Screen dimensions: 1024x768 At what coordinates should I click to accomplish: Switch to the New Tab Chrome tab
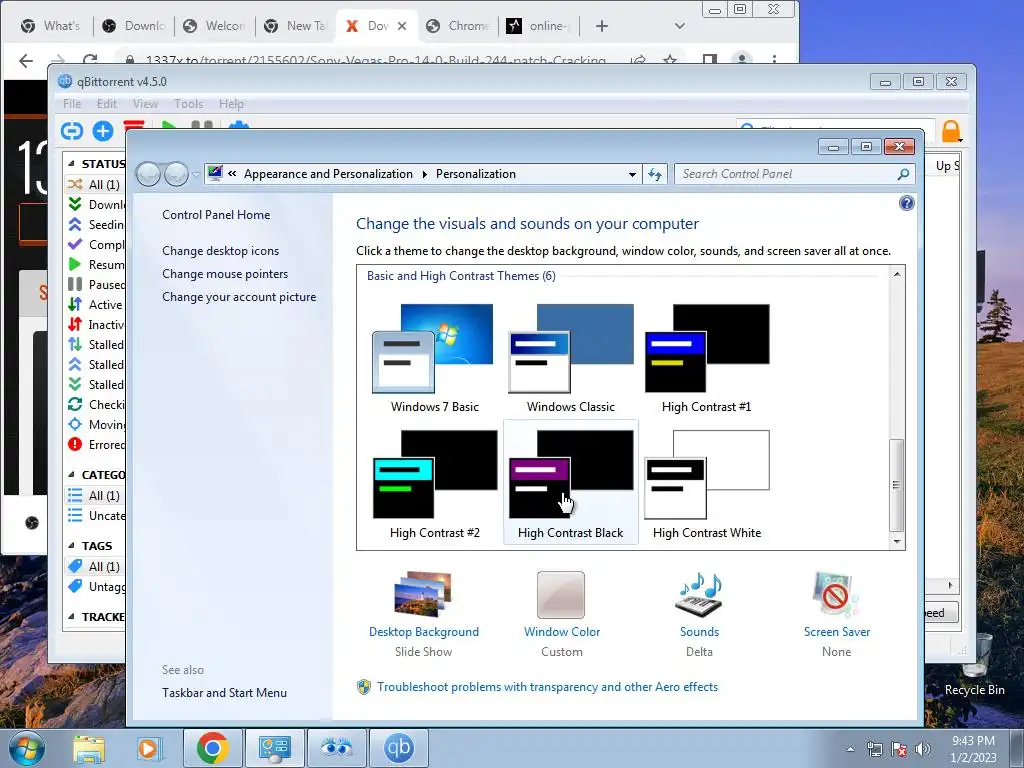pyautogui.click(x=295, y=26)
